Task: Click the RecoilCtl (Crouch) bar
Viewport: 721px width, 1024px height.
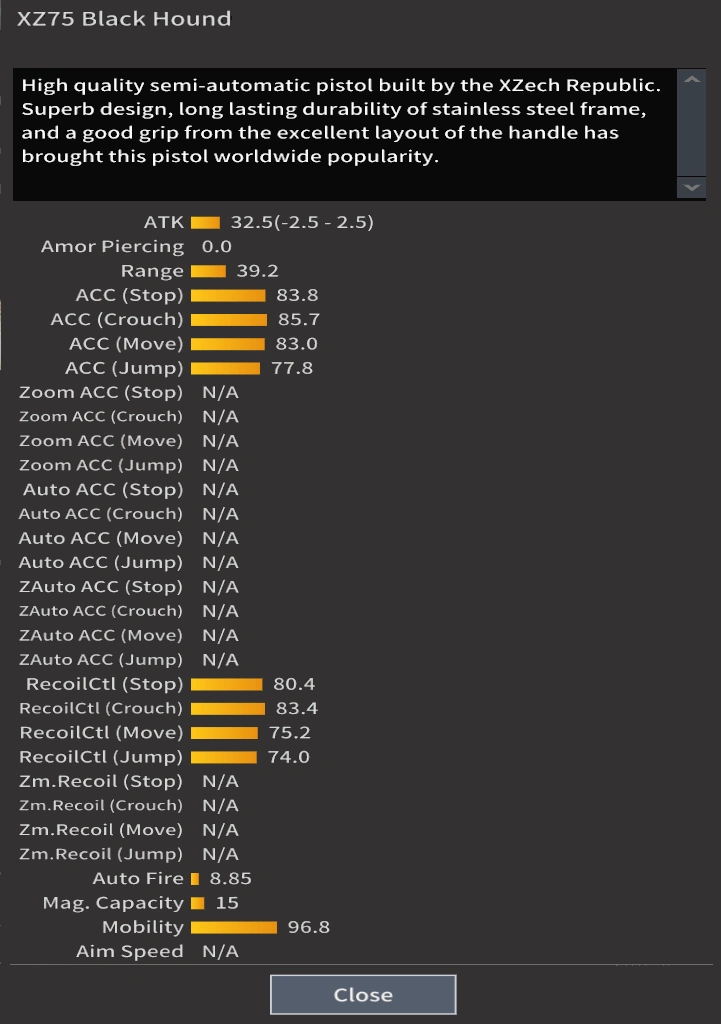Action: pos(228,709)
